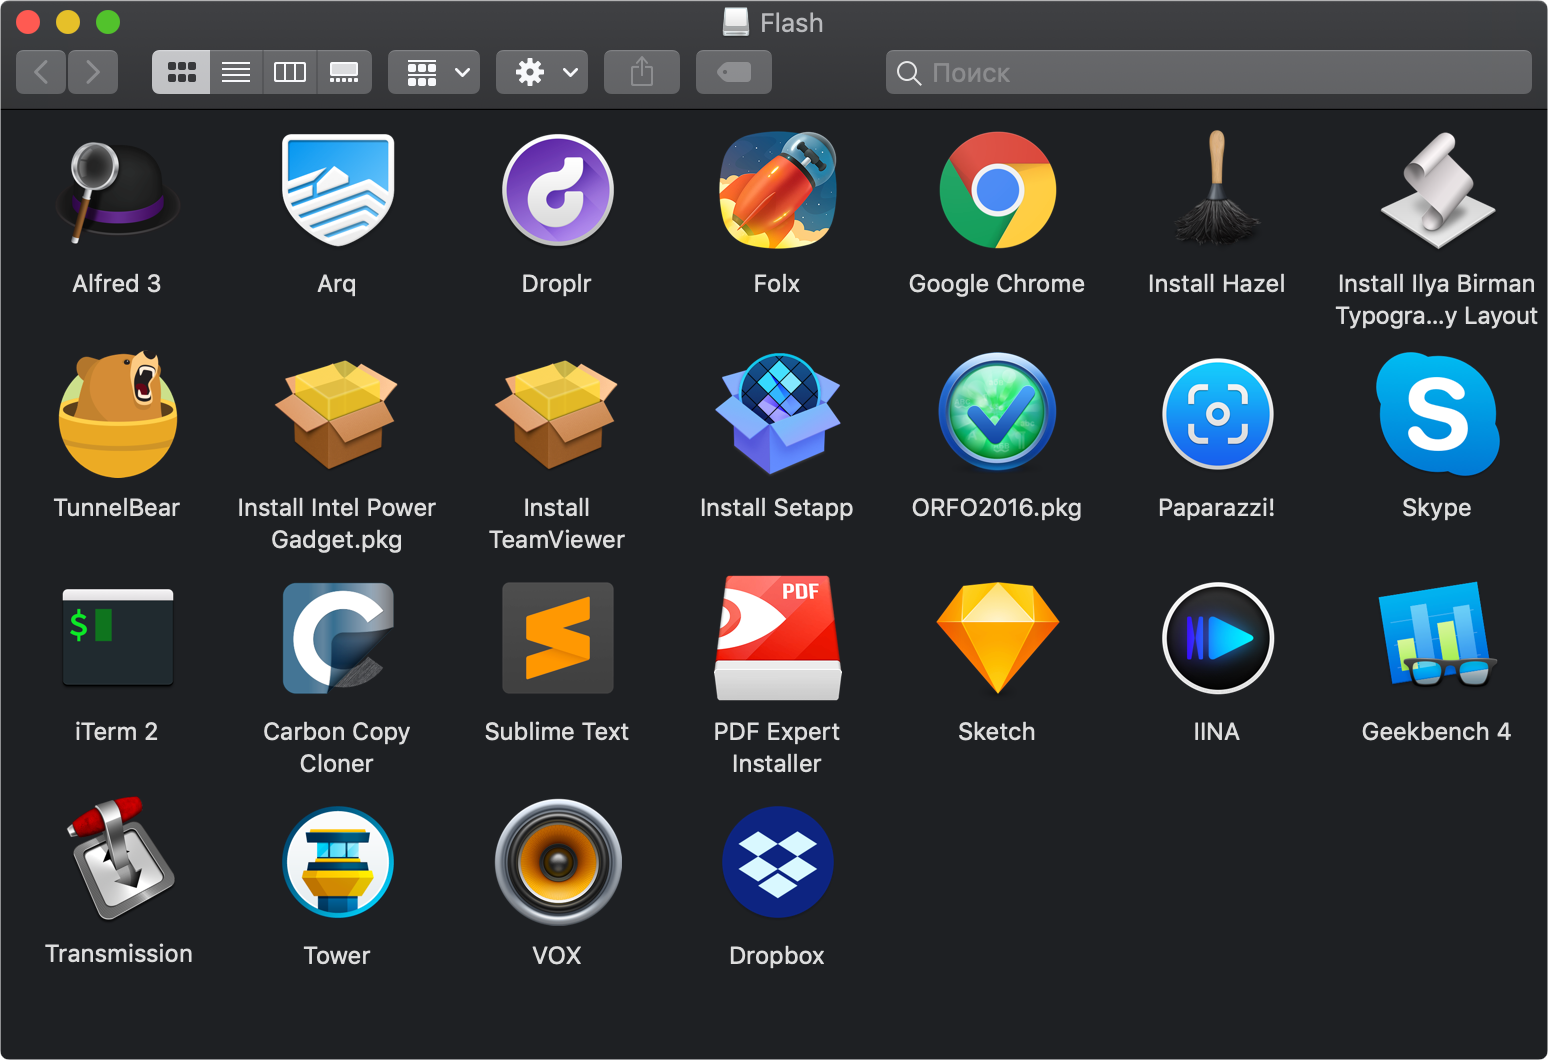
Task: Select the Folx rocket icon
Action: click(778, 190)
